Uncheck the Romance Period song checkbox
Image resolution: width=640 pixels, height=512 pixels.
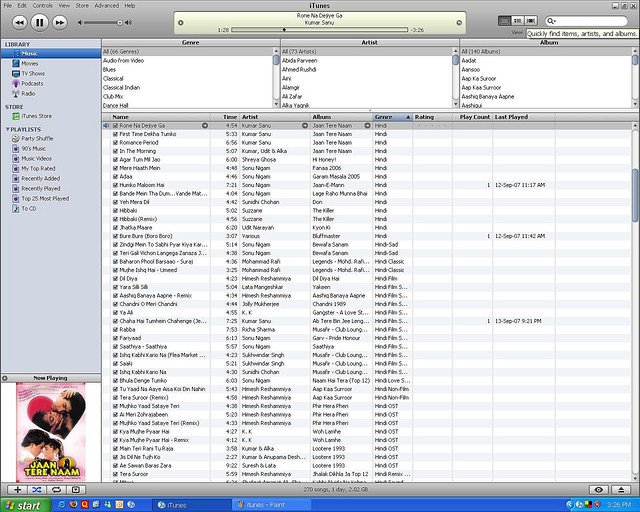[116, 142]
